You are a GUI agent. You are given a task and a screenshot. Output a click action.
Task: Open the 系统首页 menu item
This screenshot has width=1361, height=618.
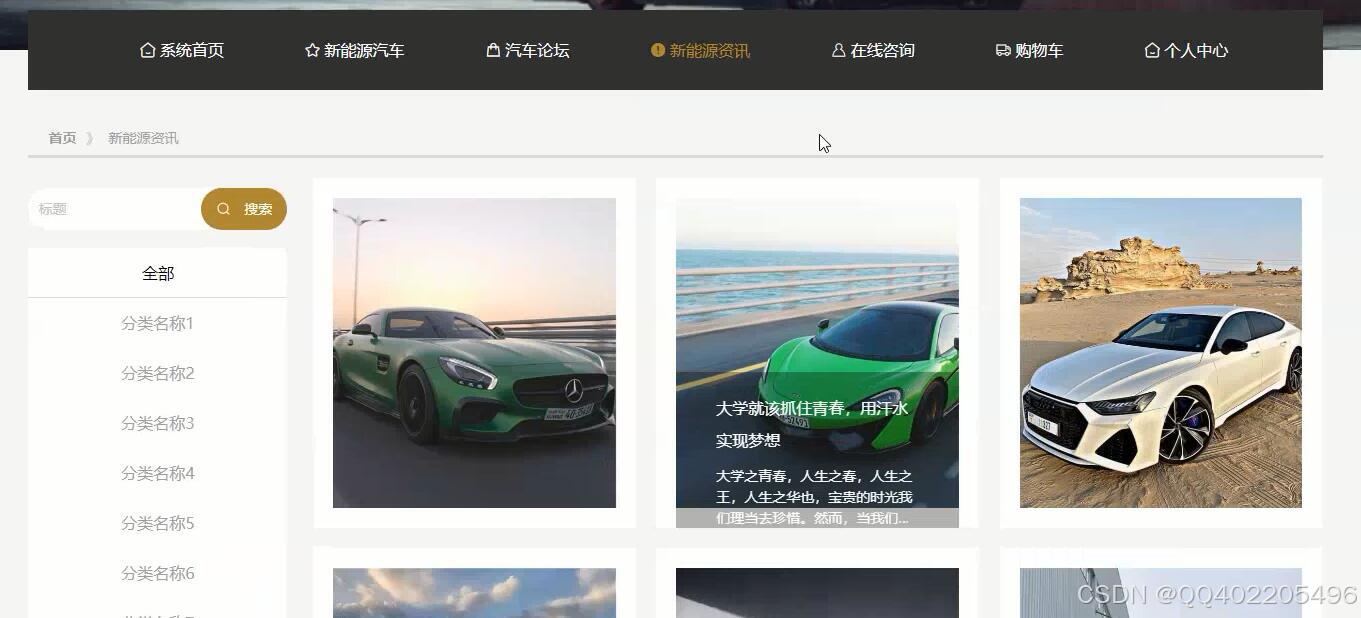pos(182,50)
